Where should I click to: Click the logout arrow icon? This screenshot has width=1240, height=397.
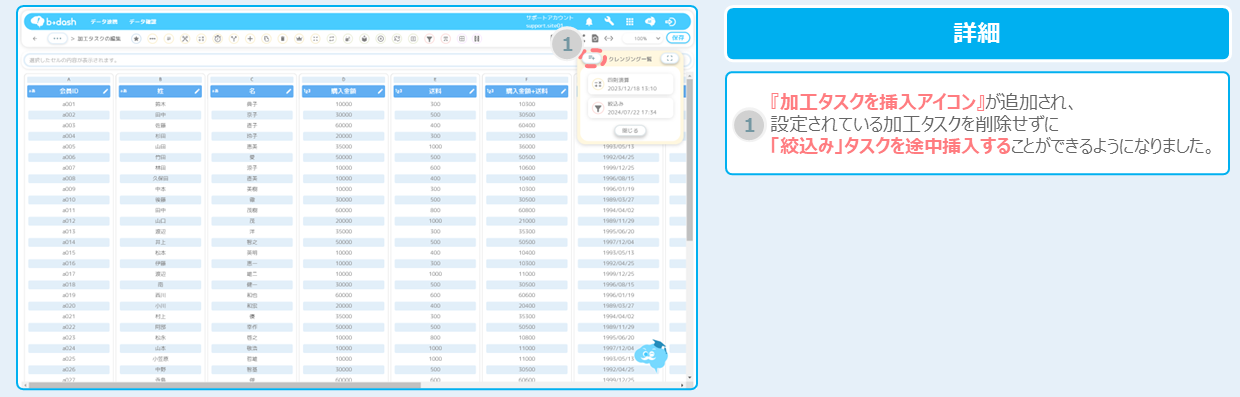coord(671,21)
